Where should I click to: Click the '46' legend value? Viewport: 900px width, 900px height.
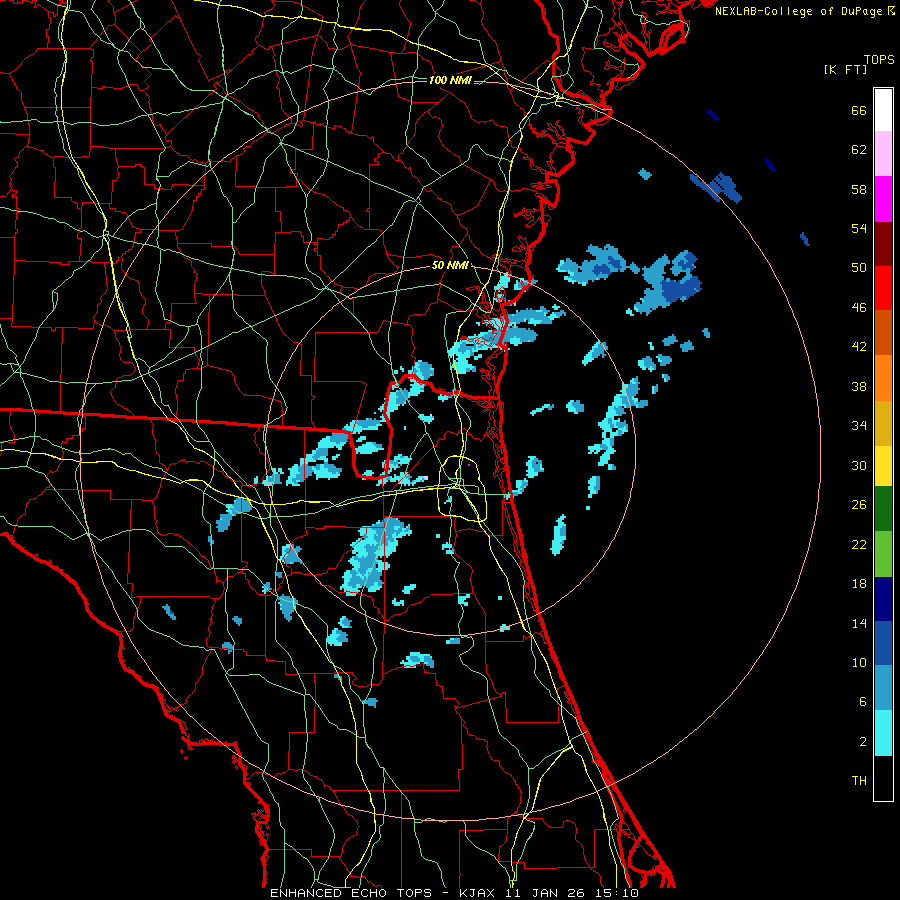(x=859, y=308)
